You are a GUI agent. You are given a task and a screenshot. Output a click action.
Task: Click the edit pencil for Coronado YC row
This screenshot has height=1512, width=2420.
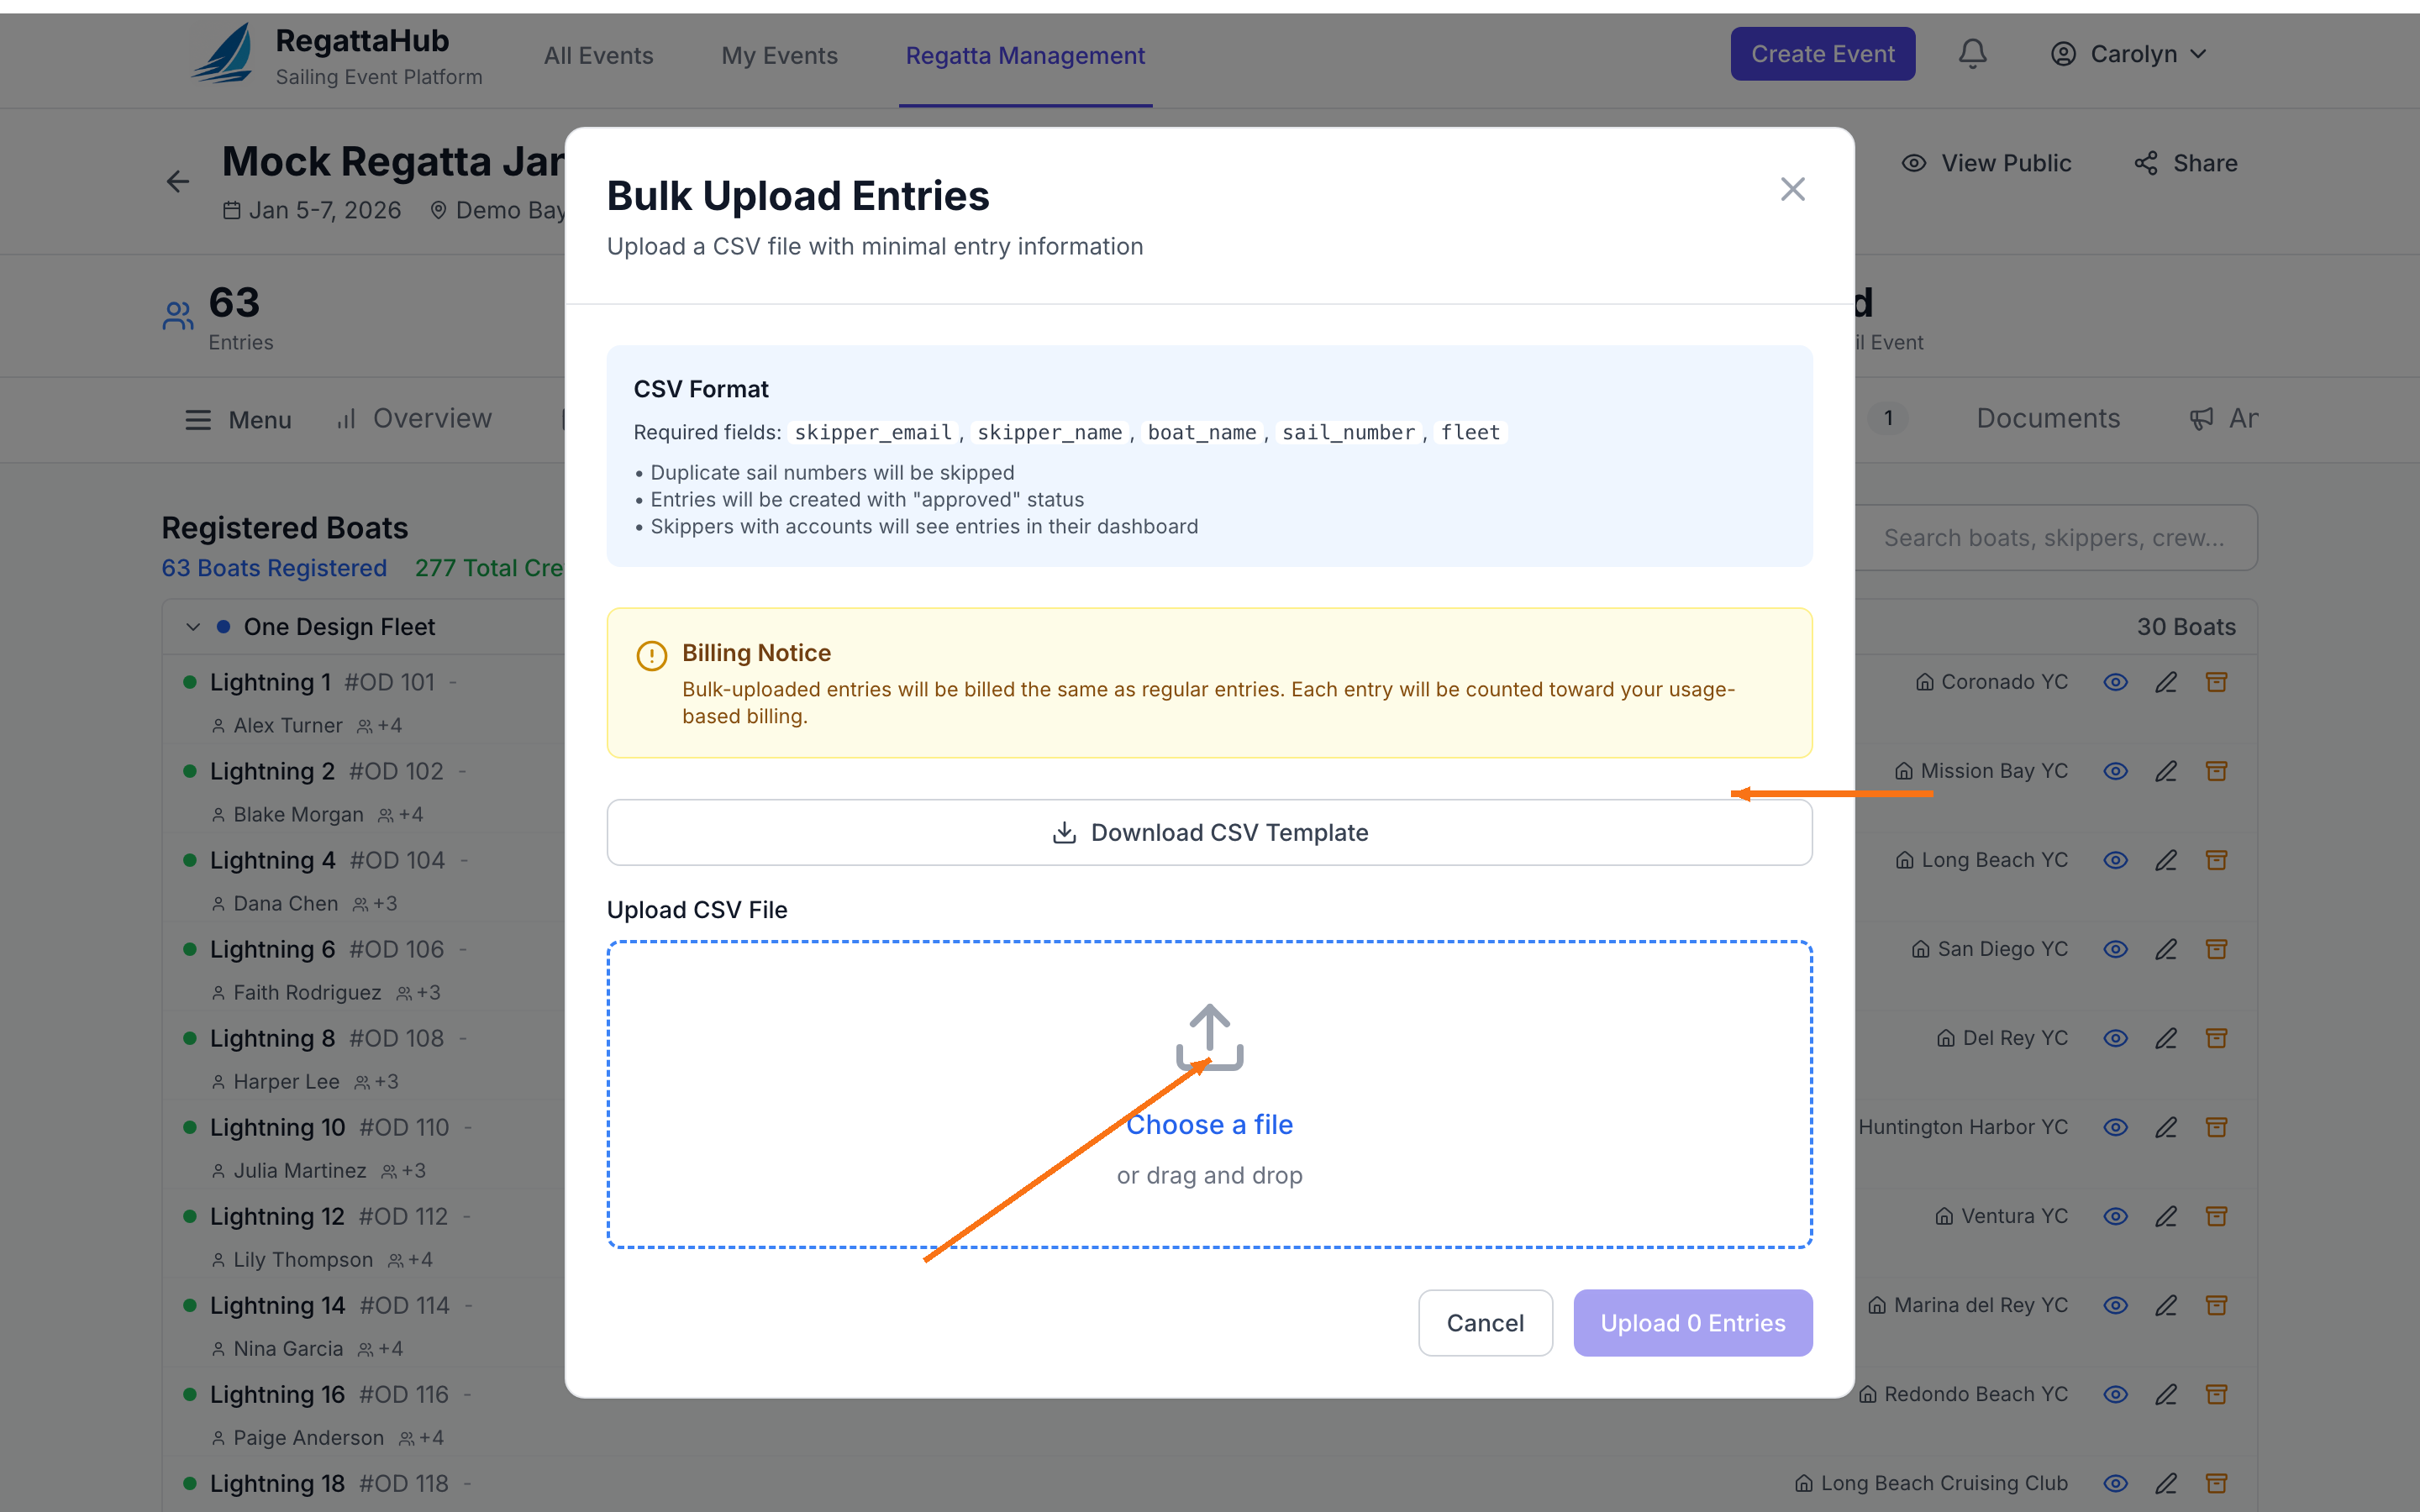pos(2166,682)
